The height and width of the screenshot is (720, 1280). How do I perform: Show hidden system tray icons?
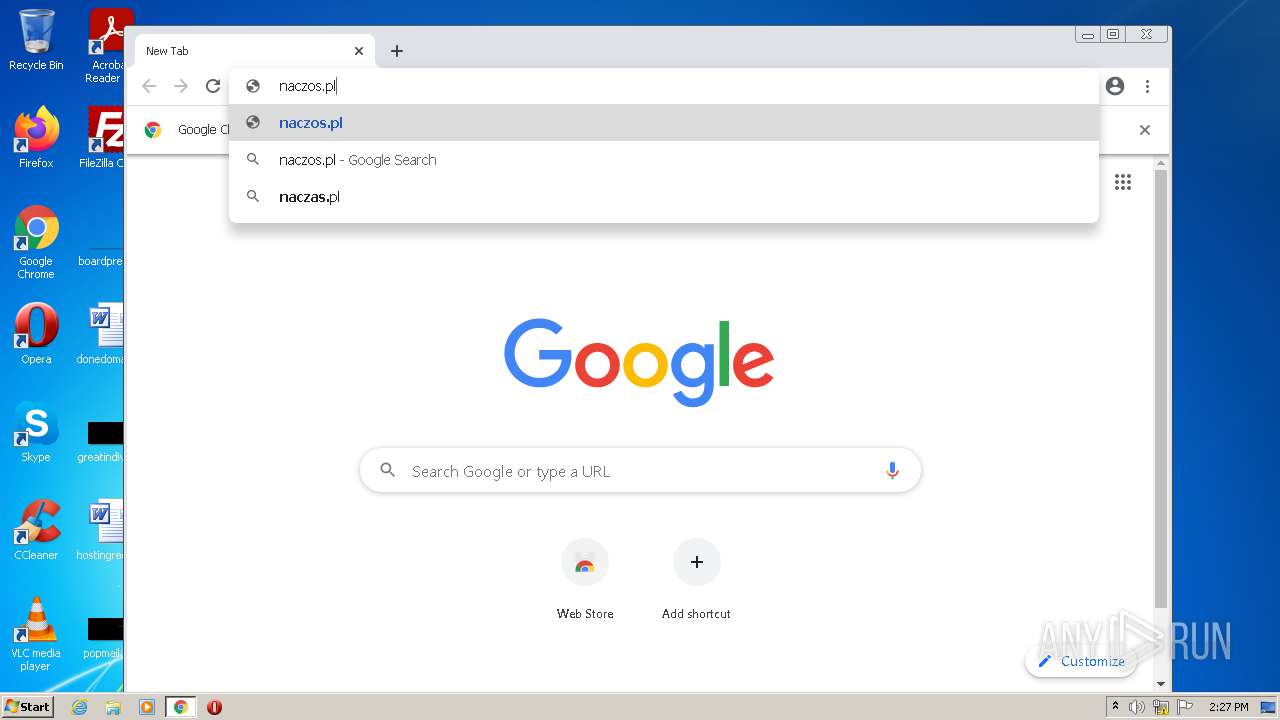(x=1115, y=707)
